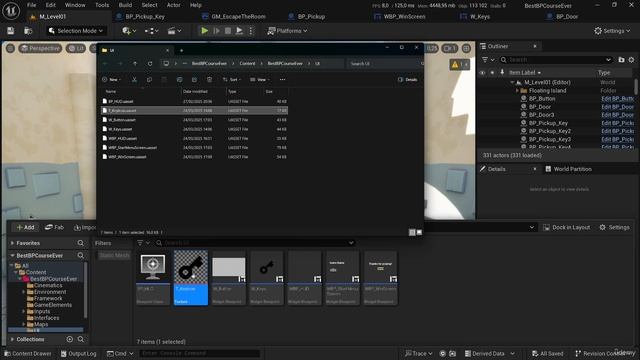Screen dimensions: 640x360
Task: Open the Derived Data dropdown
Action: tap(489, 353)
